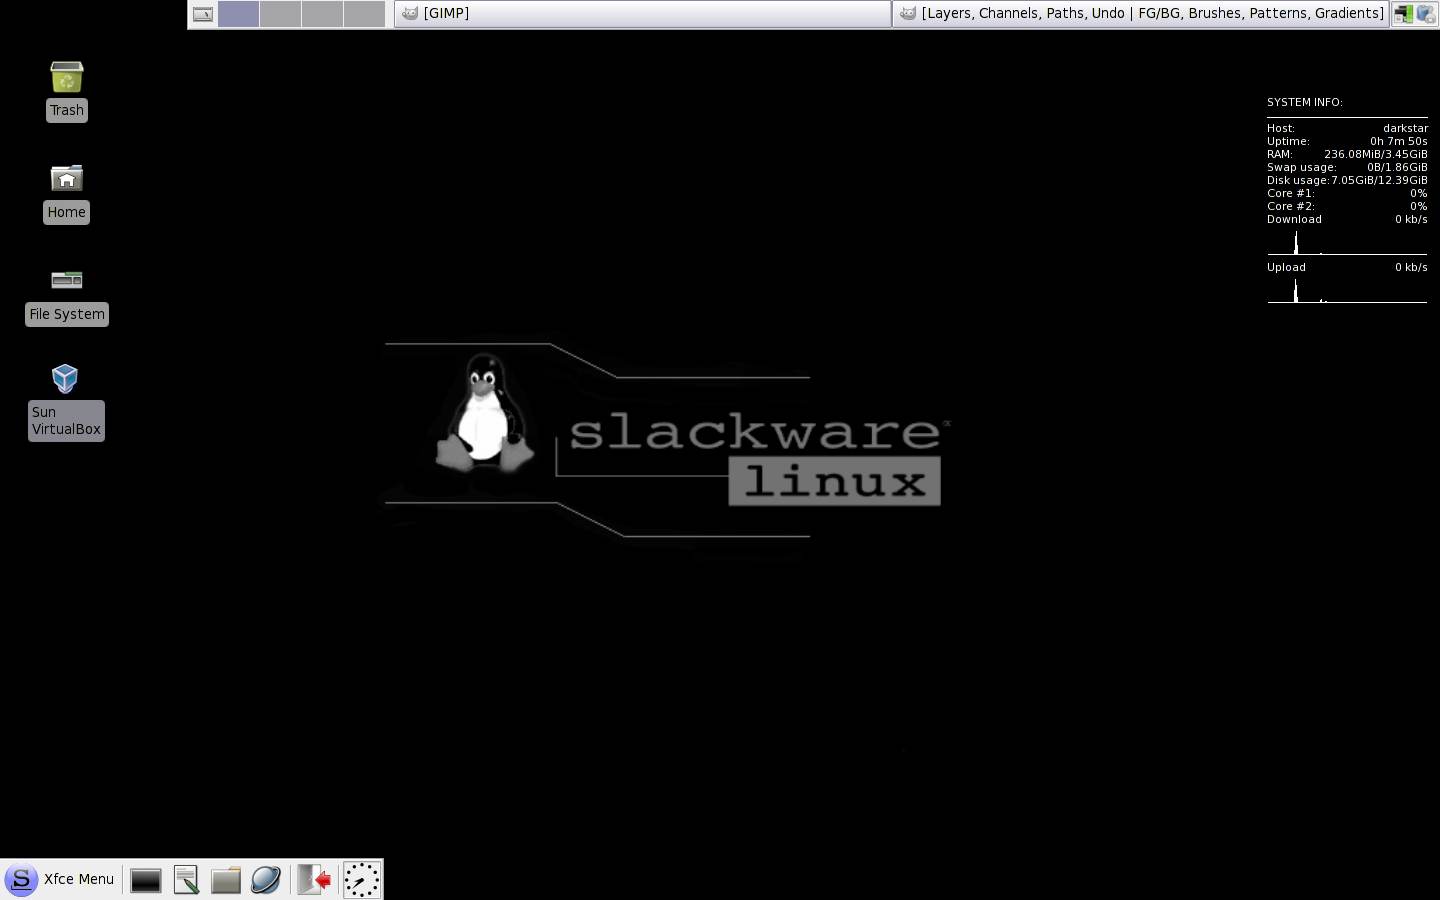This screenshot has width=1440, height=900.
Task: Click the log out door icon in panel
Action: pyautogui.click(x=314, y=880)
